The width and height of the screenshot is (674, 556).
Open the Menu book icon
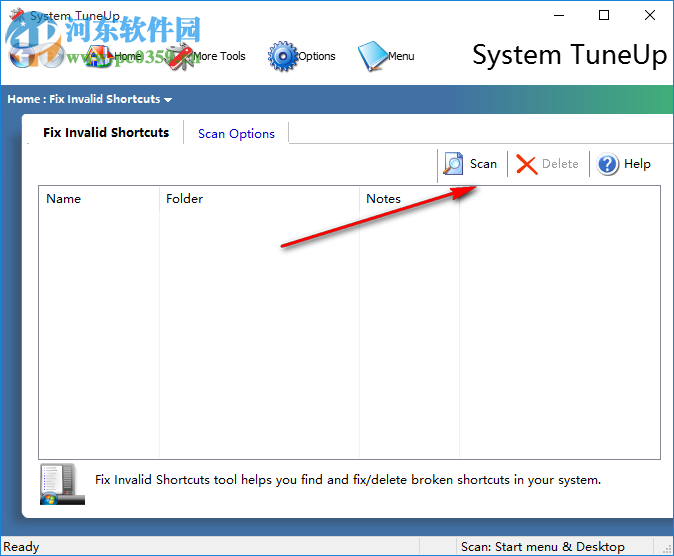(x=373, y=56)
